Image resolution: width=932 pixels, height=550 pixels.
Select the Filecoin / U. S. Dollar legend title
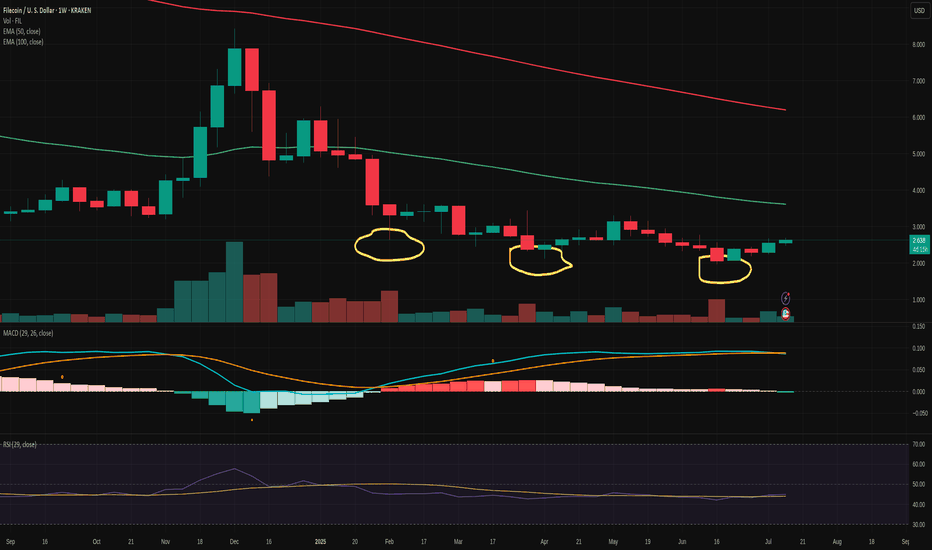pos(47,10)
